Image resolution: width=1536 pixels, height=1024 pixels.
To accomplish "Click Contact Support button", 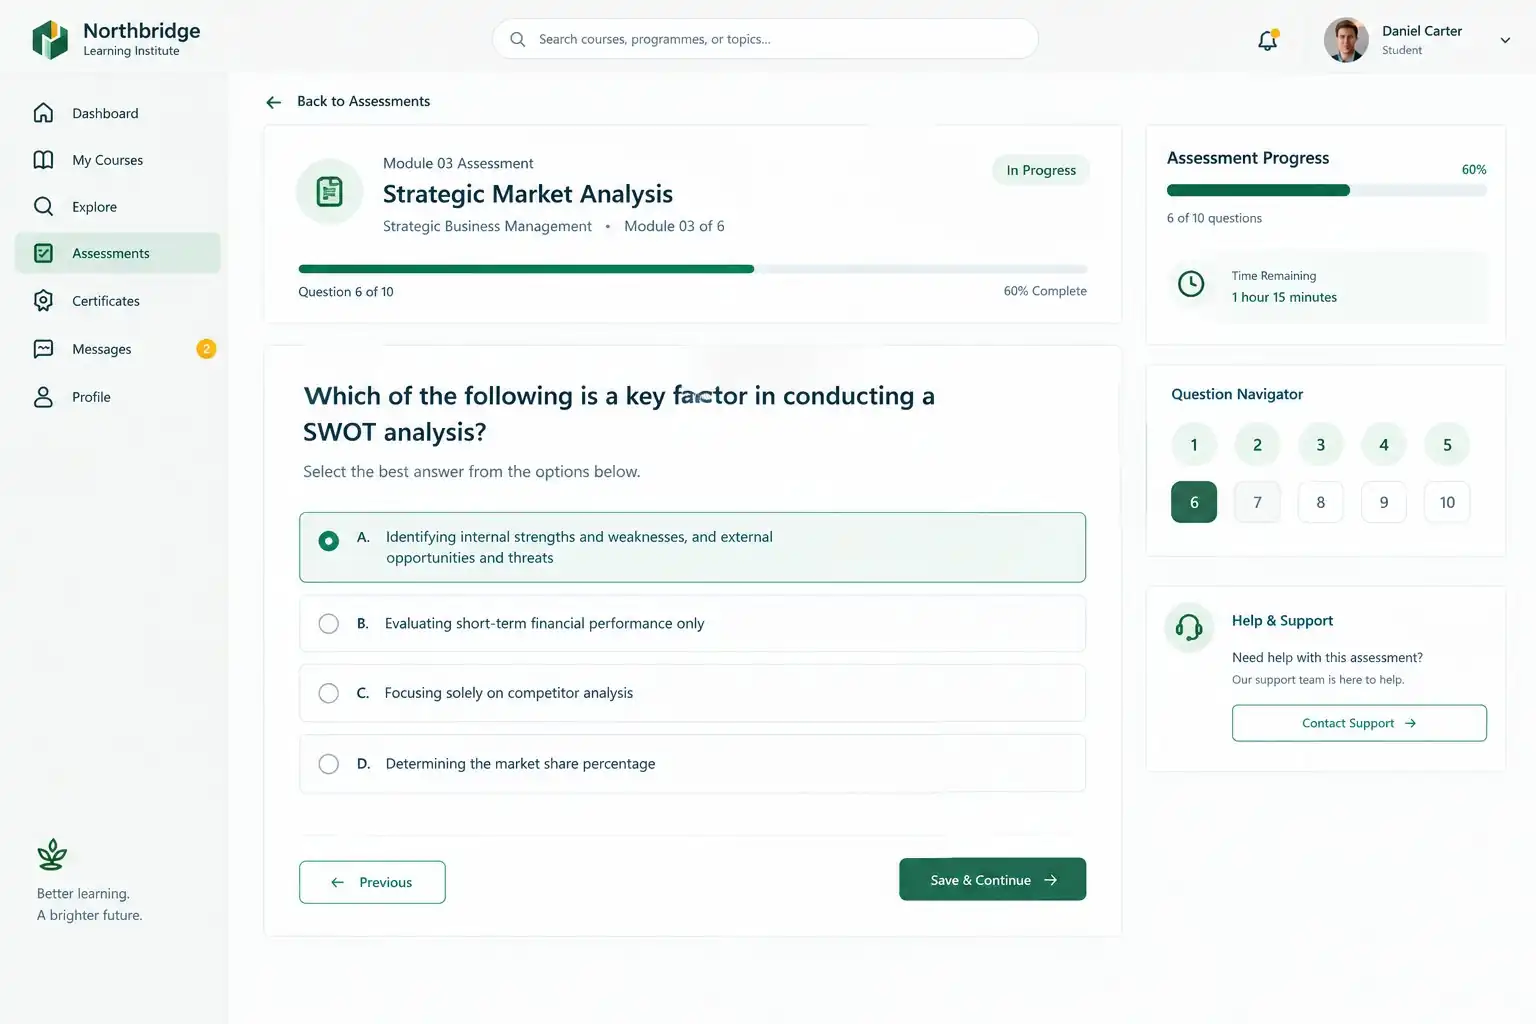I will tap(1359, 723).
